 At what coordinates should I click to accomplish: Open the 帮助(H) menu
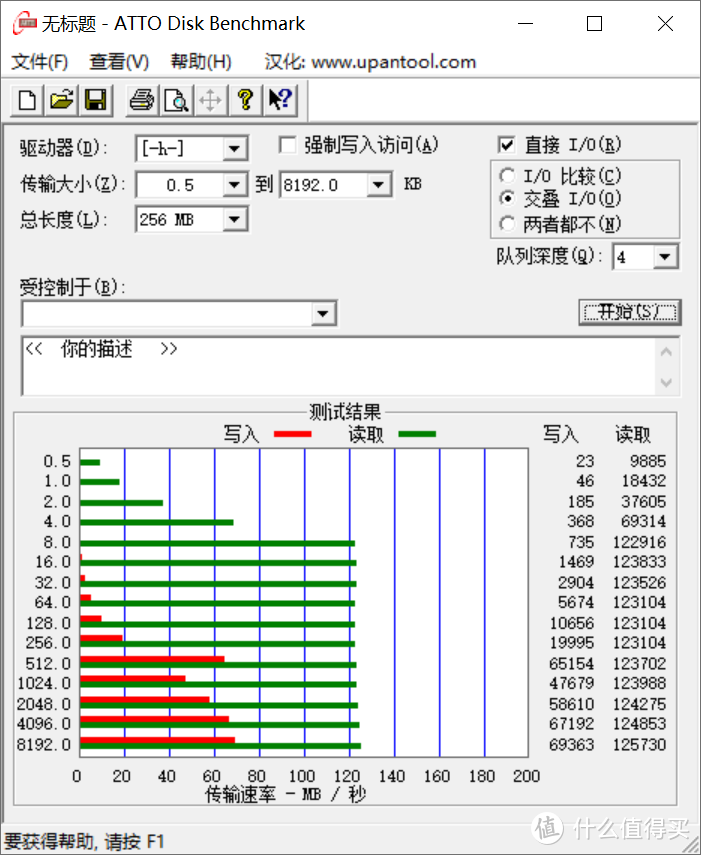pyautogui.click(x=201, y=62)
